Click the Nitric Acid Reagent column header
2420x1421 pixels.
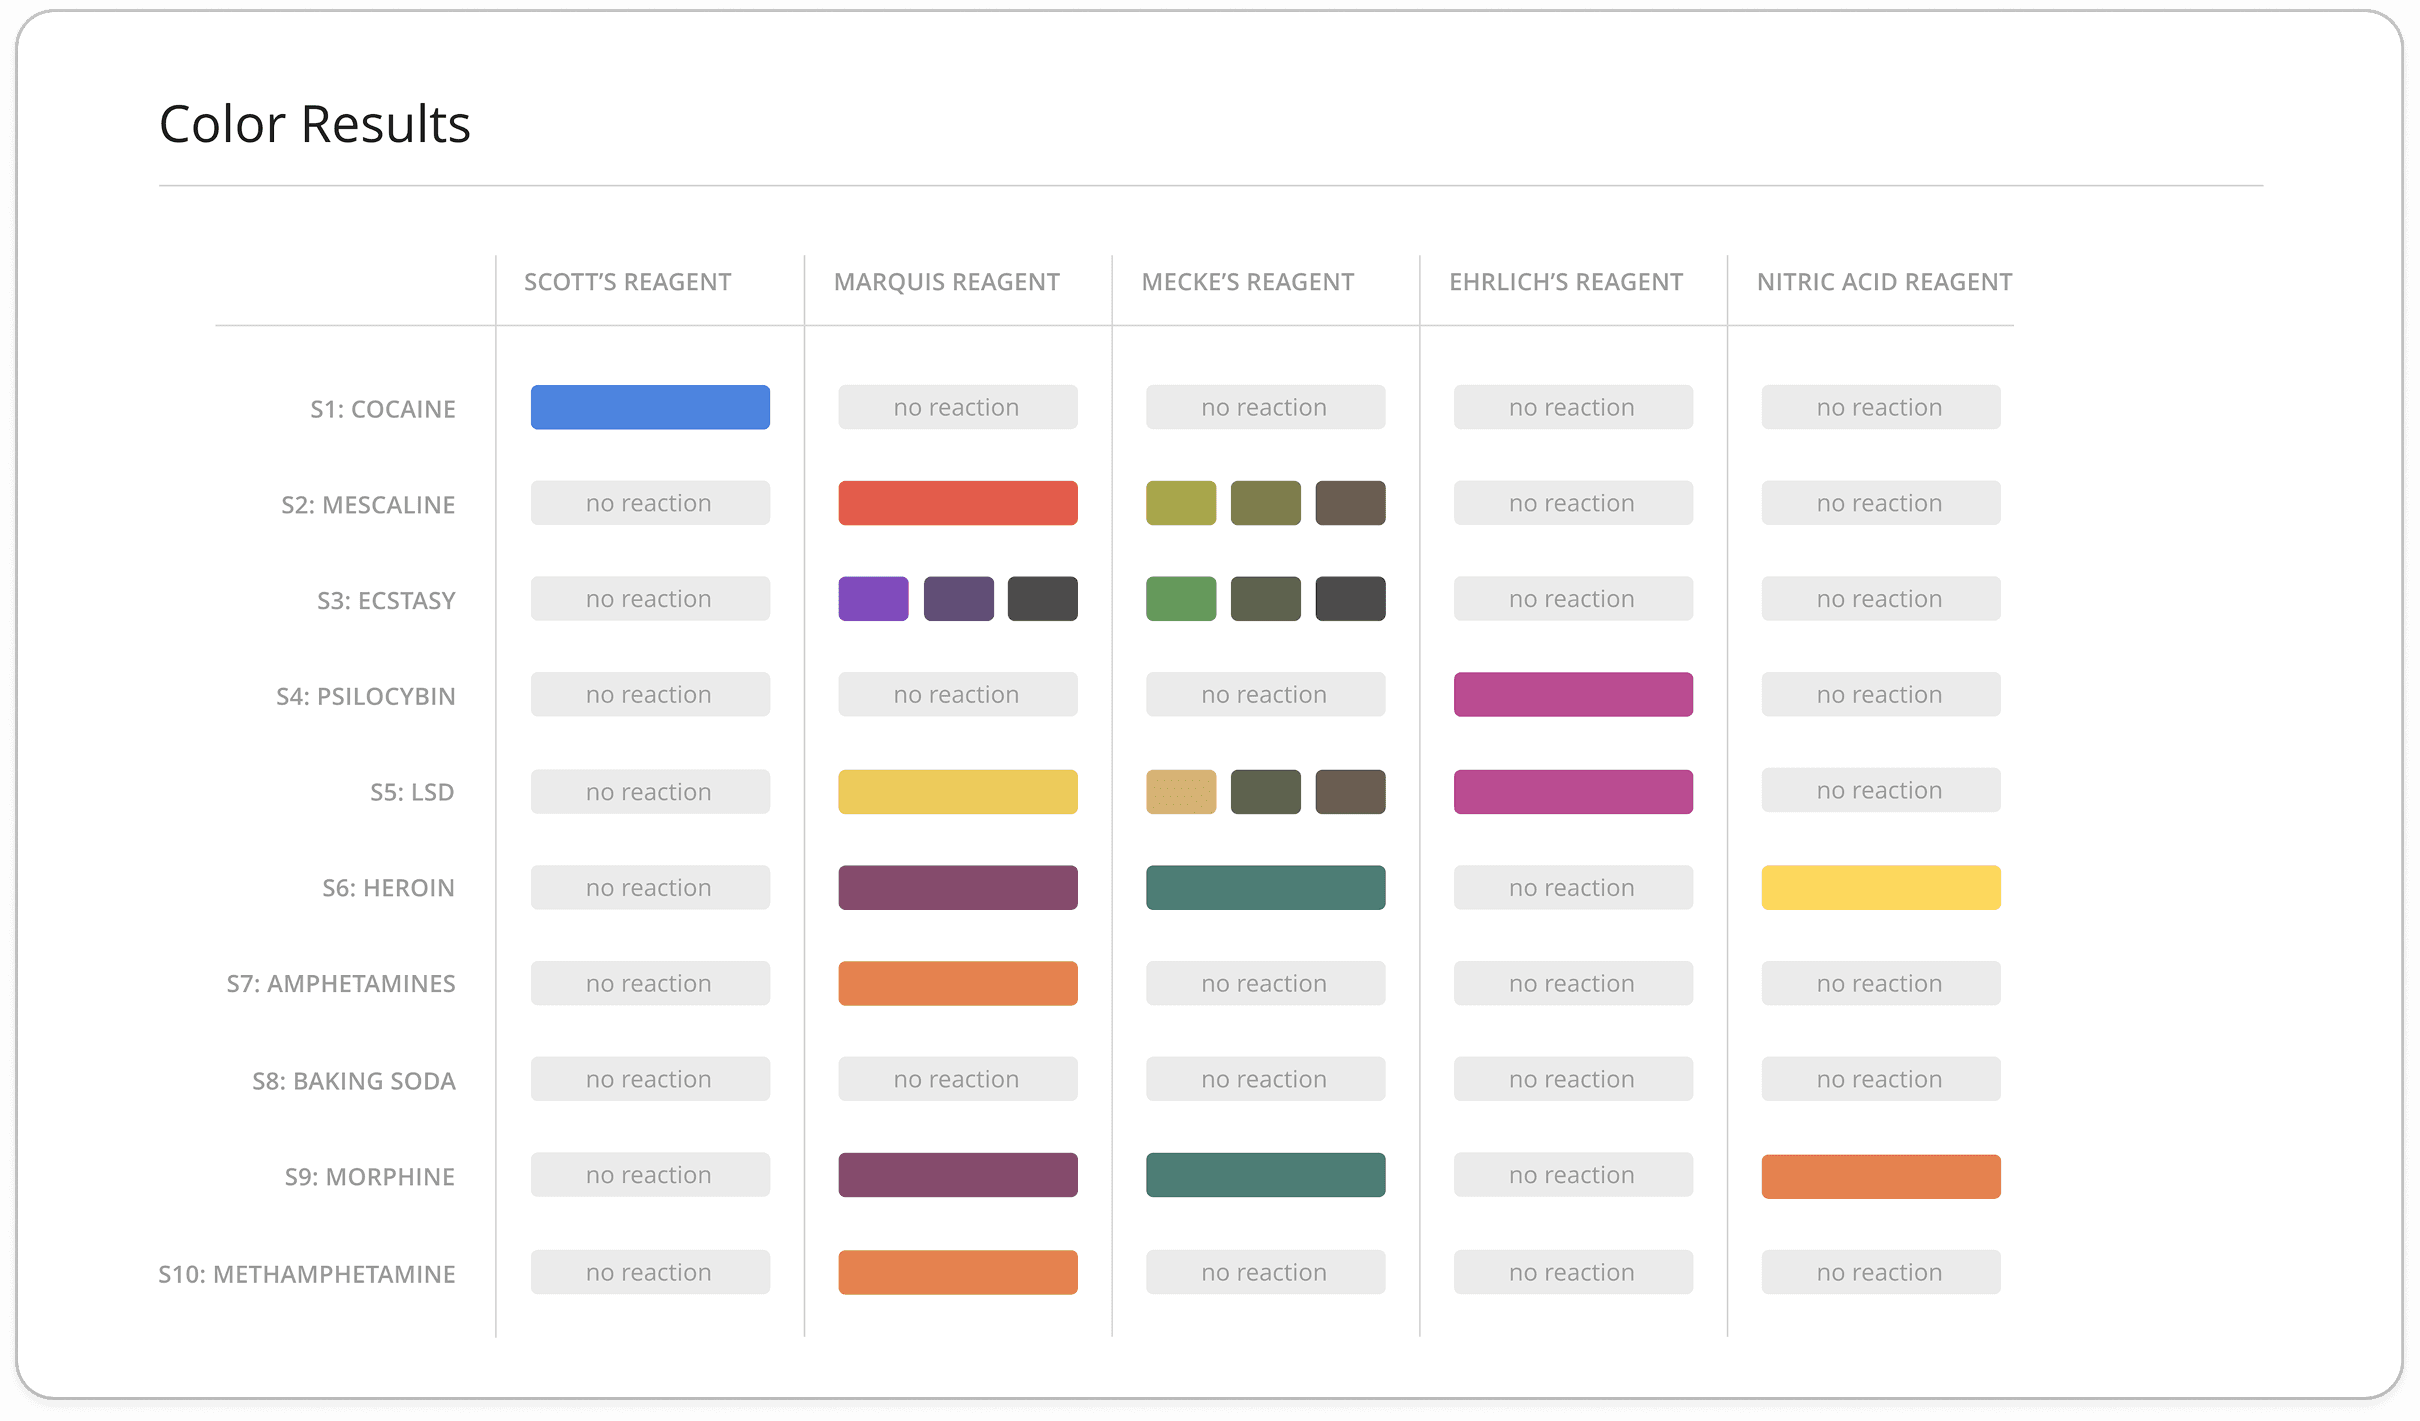coord(1884,282)
